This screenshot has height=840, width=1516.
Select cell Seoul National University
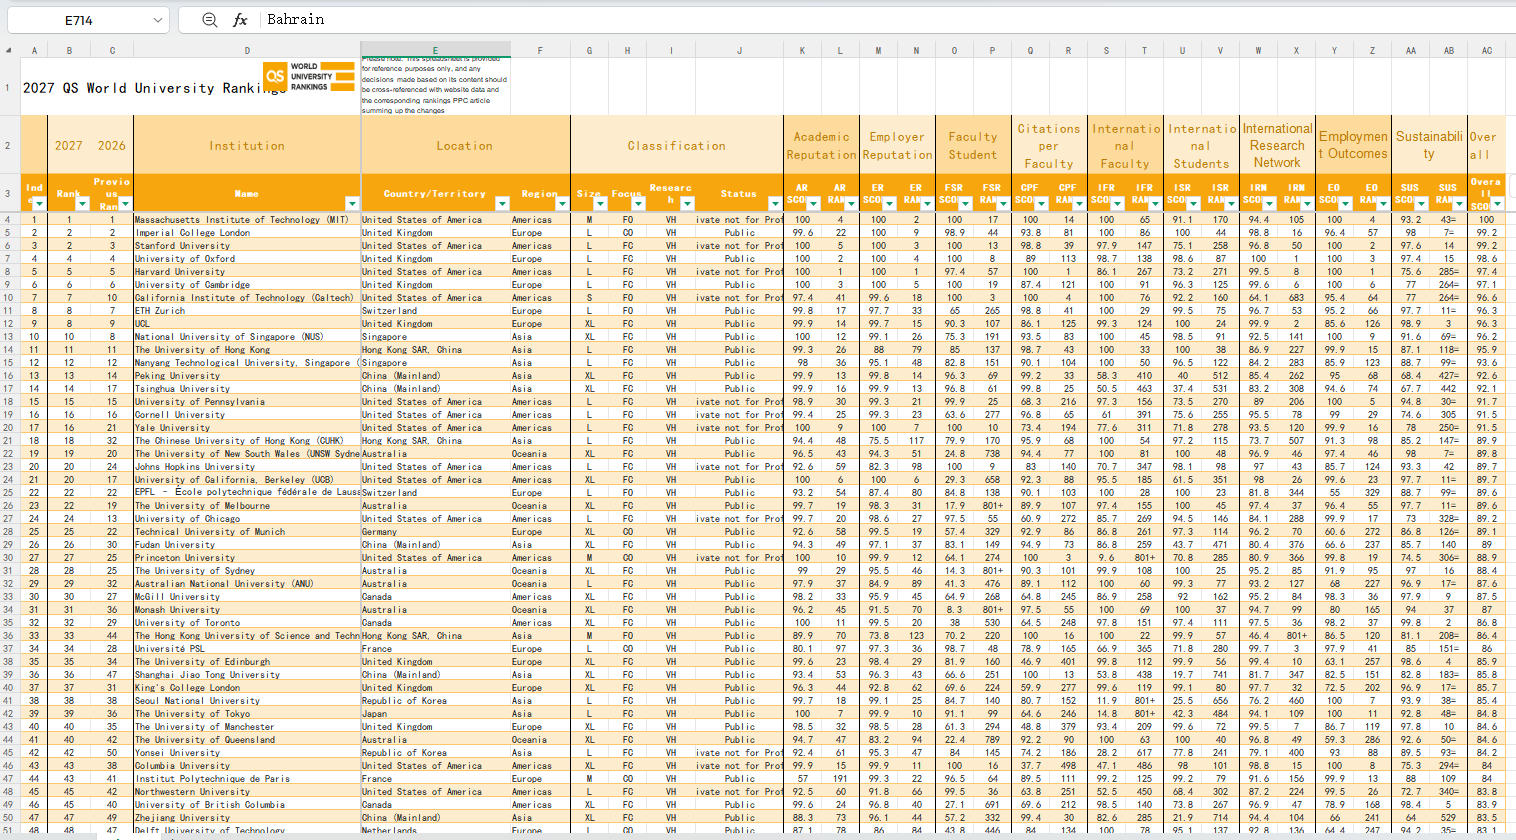pos(247,701)
